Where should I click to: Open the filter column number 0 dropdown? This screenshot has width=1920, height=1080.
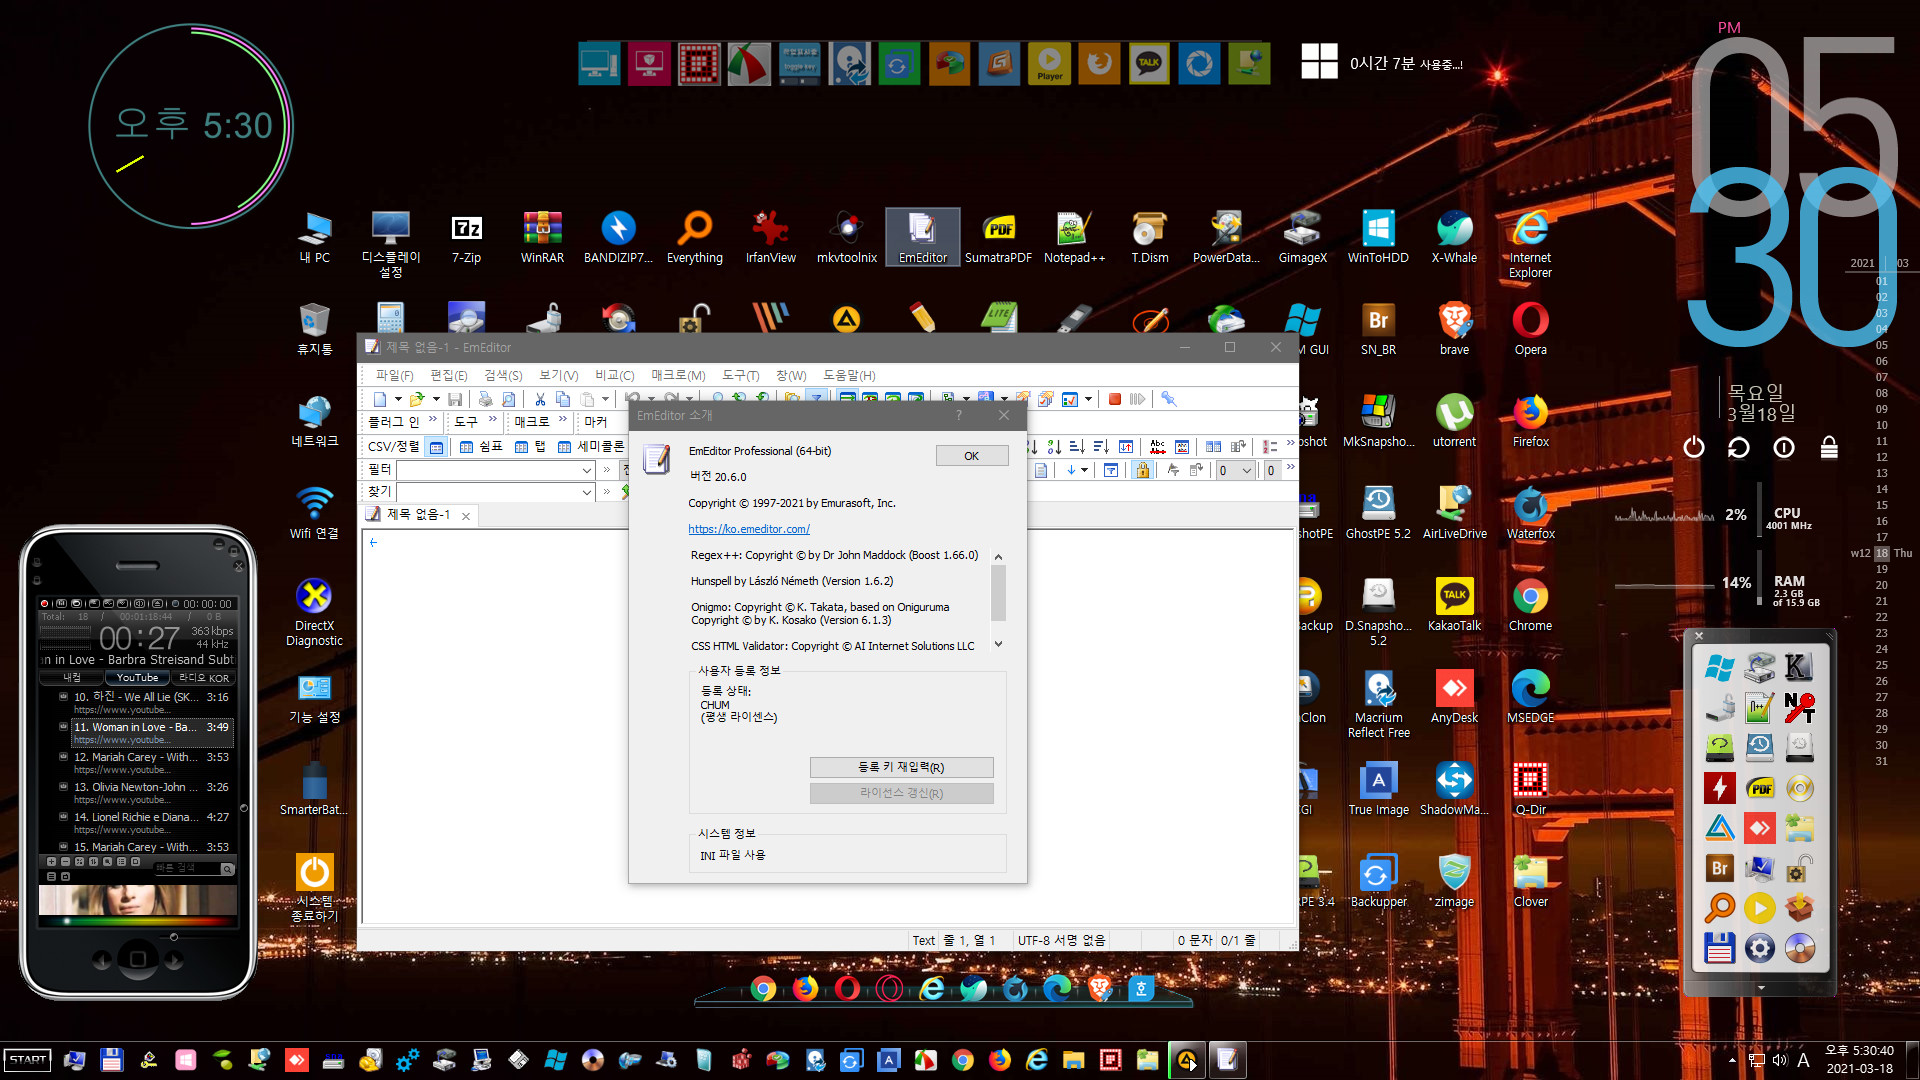tap(1246, 470)
